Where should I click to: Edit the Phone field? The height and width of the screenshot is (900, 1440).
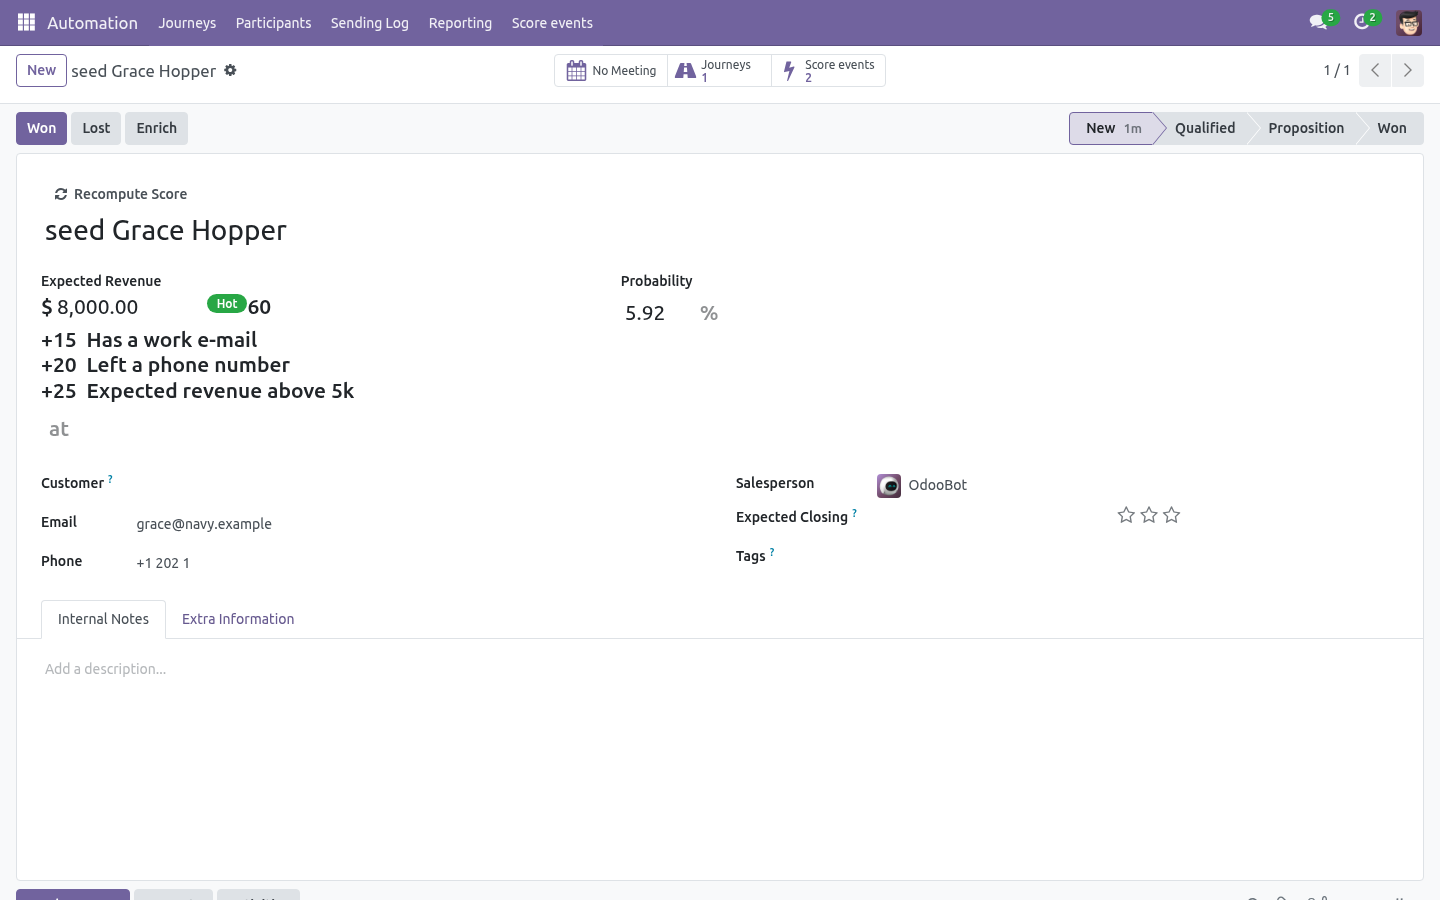pos(415,563)
